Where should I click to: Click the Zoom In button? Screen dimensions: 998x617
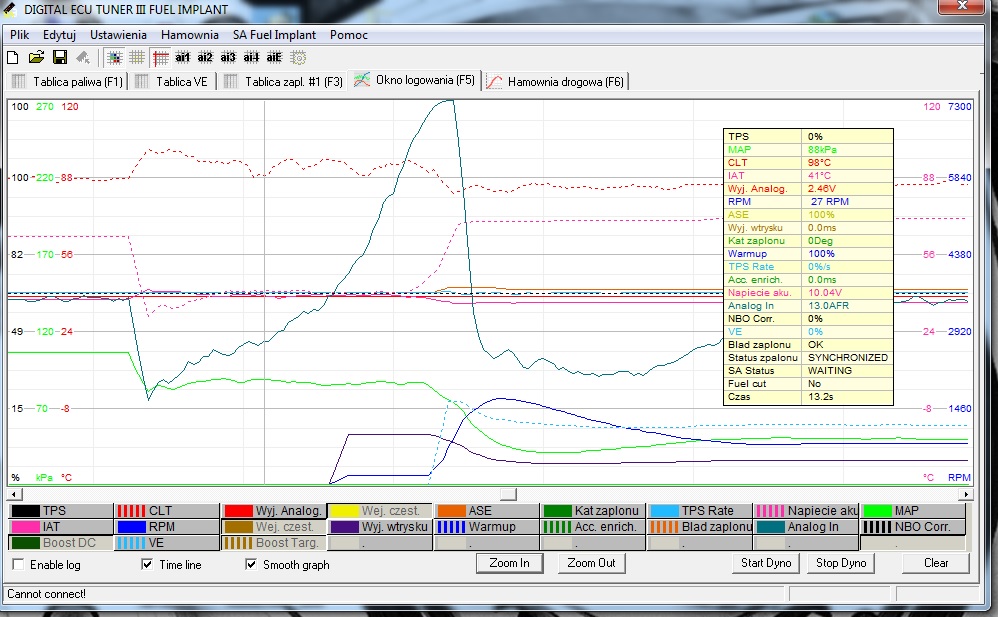click(x=509, y=563)
